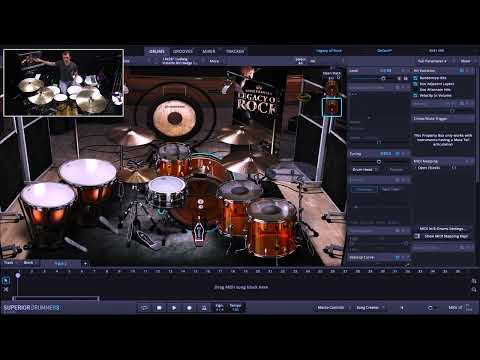Screen dimensions: 480x360
Task: Stop playback in the transport bar
Action: [159, 308]
